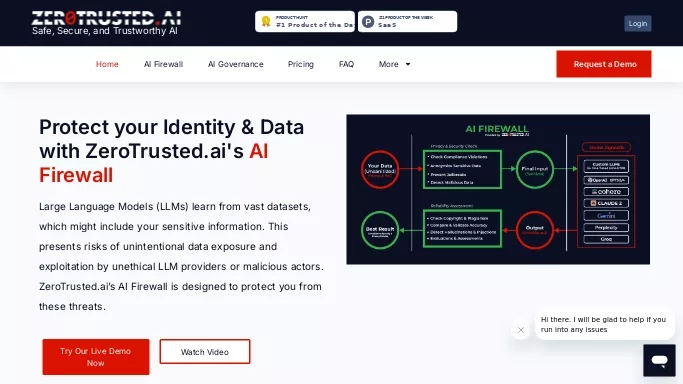The width and height of the screenshot is (683, 384).
Task: Open the FAQ page
Action: tap(346, 64)
